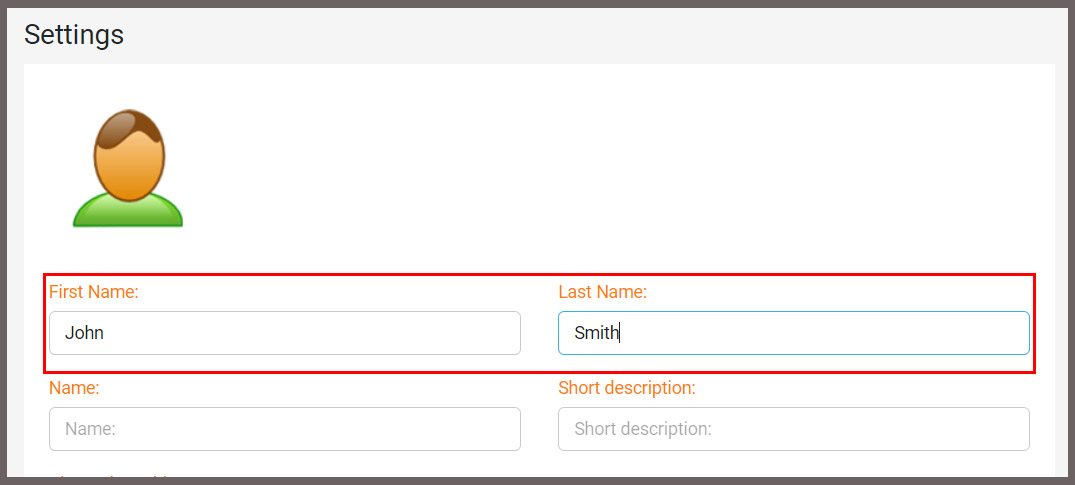Click the Settings page heading
1075x485 pixels.
[74, 34]
